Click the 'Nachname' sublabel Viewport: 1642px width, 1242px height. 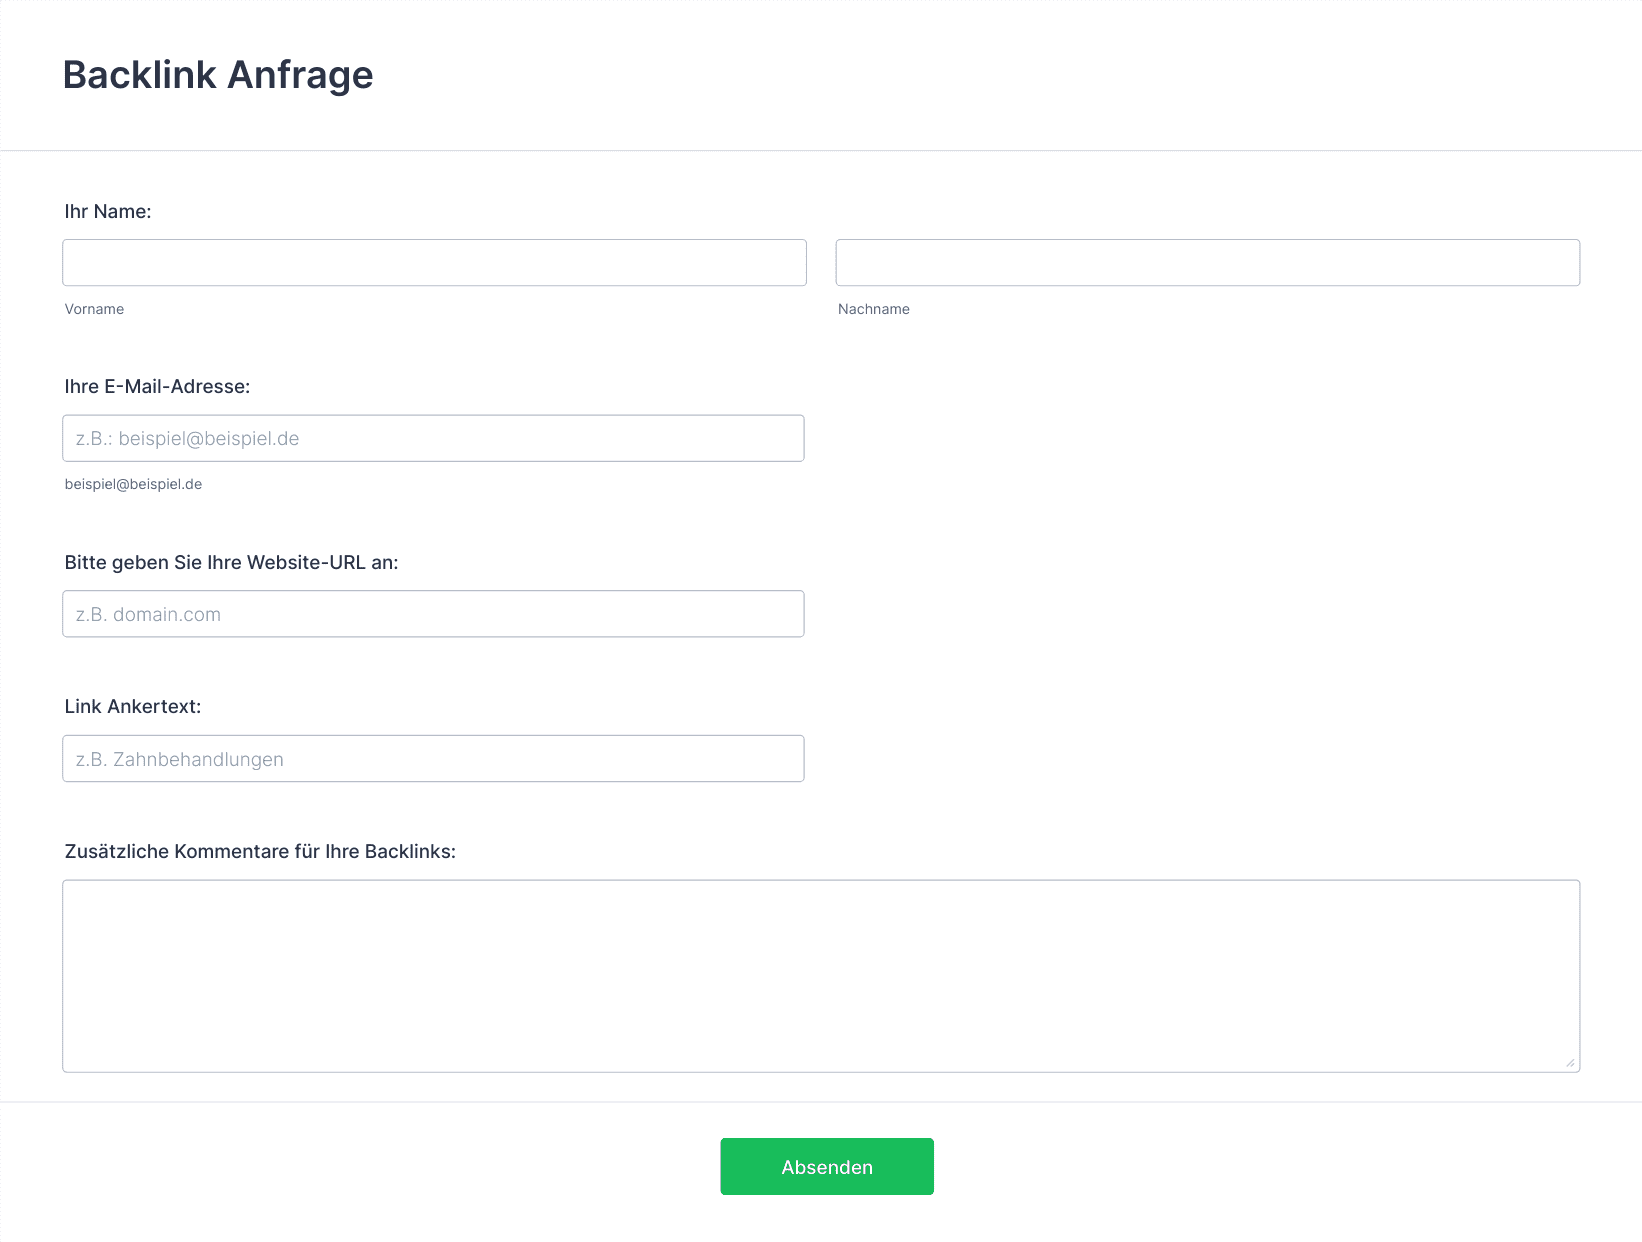(x=874, y=309)
